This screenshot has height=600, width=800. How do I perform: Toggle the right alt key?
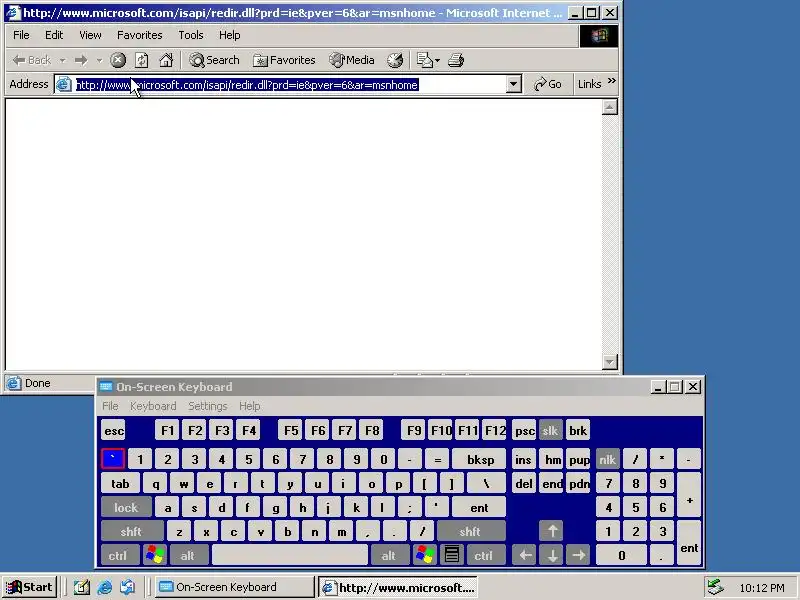(x=389, y=555)
